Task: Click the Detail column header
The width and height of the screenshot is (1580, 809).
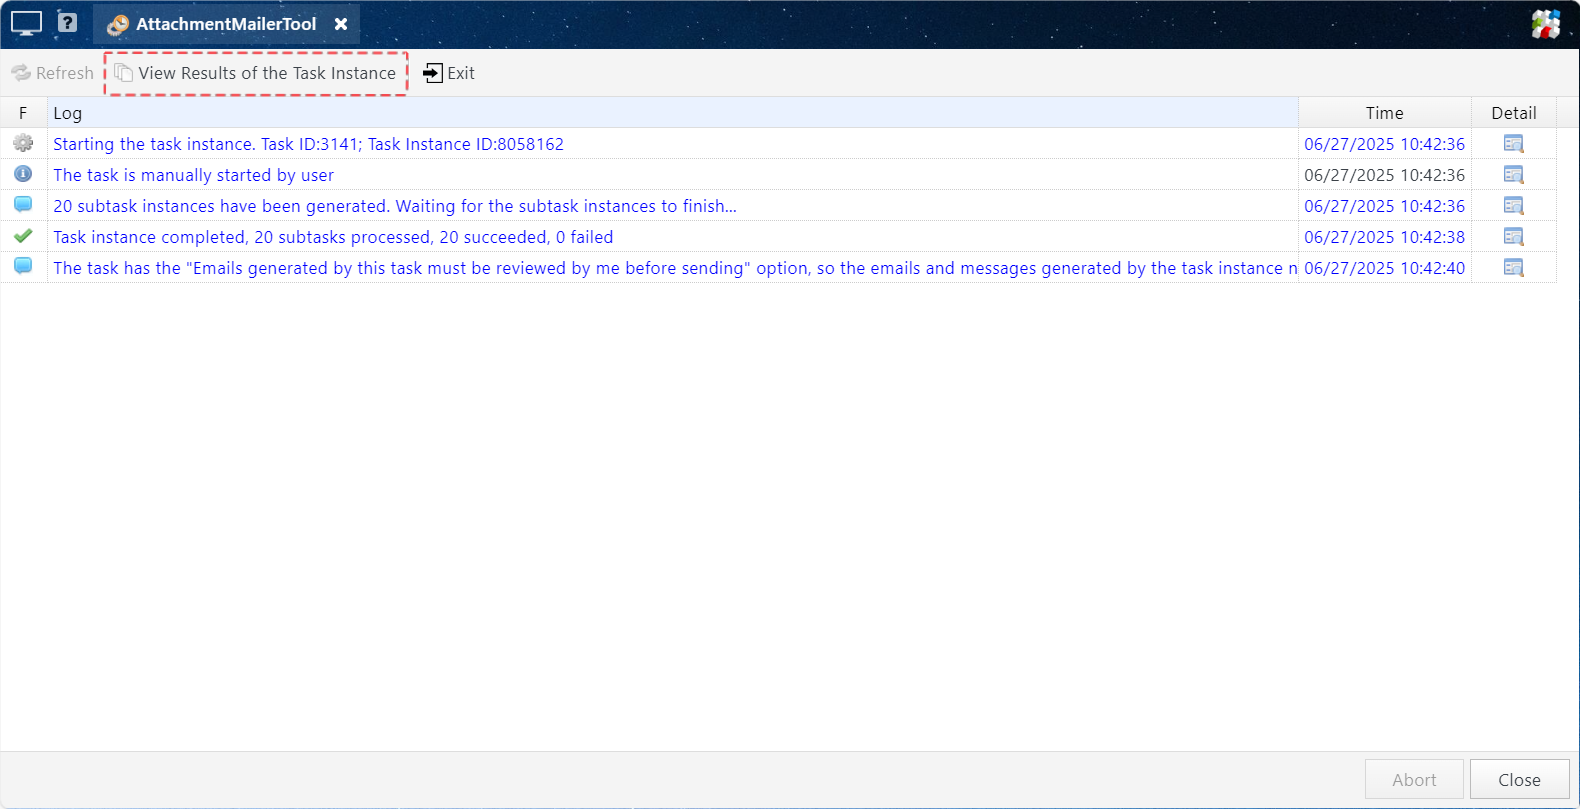Action: coord(1514,113)
